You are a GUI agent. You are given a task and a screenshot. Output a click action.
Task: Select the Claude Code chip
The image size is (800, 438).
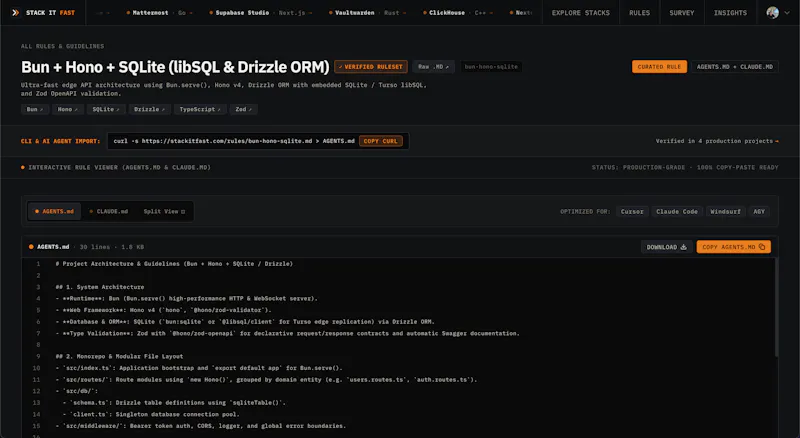(677, 211)
